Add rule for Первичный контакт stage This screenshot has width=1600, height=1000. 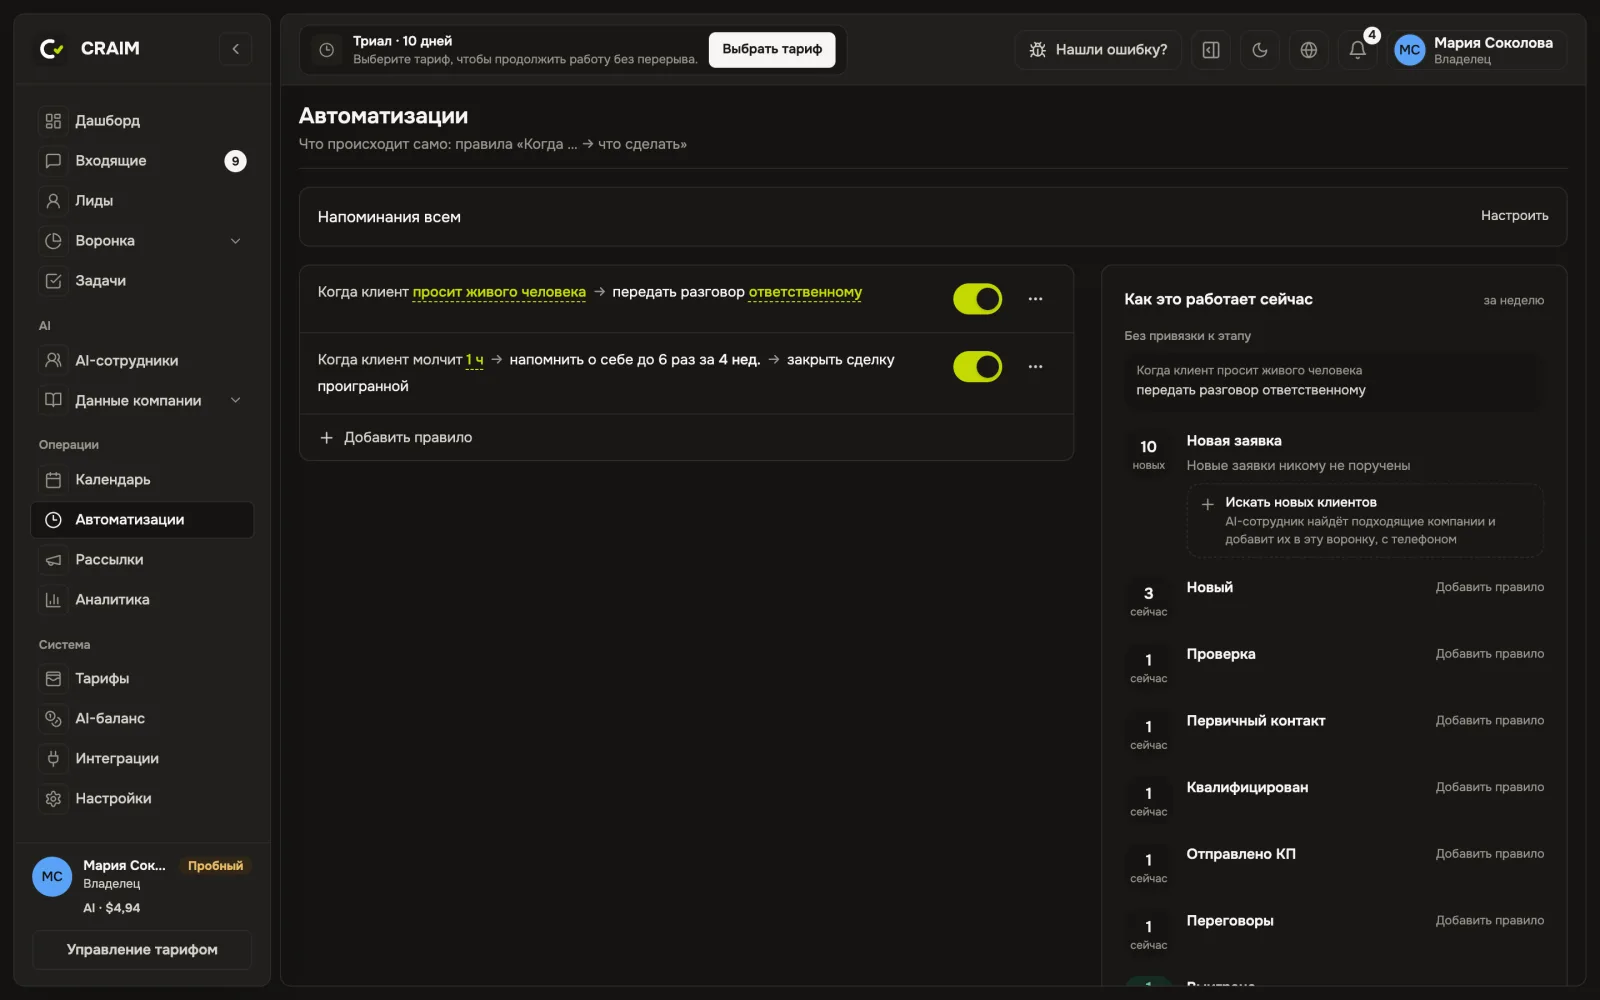tap(1489, 721)
